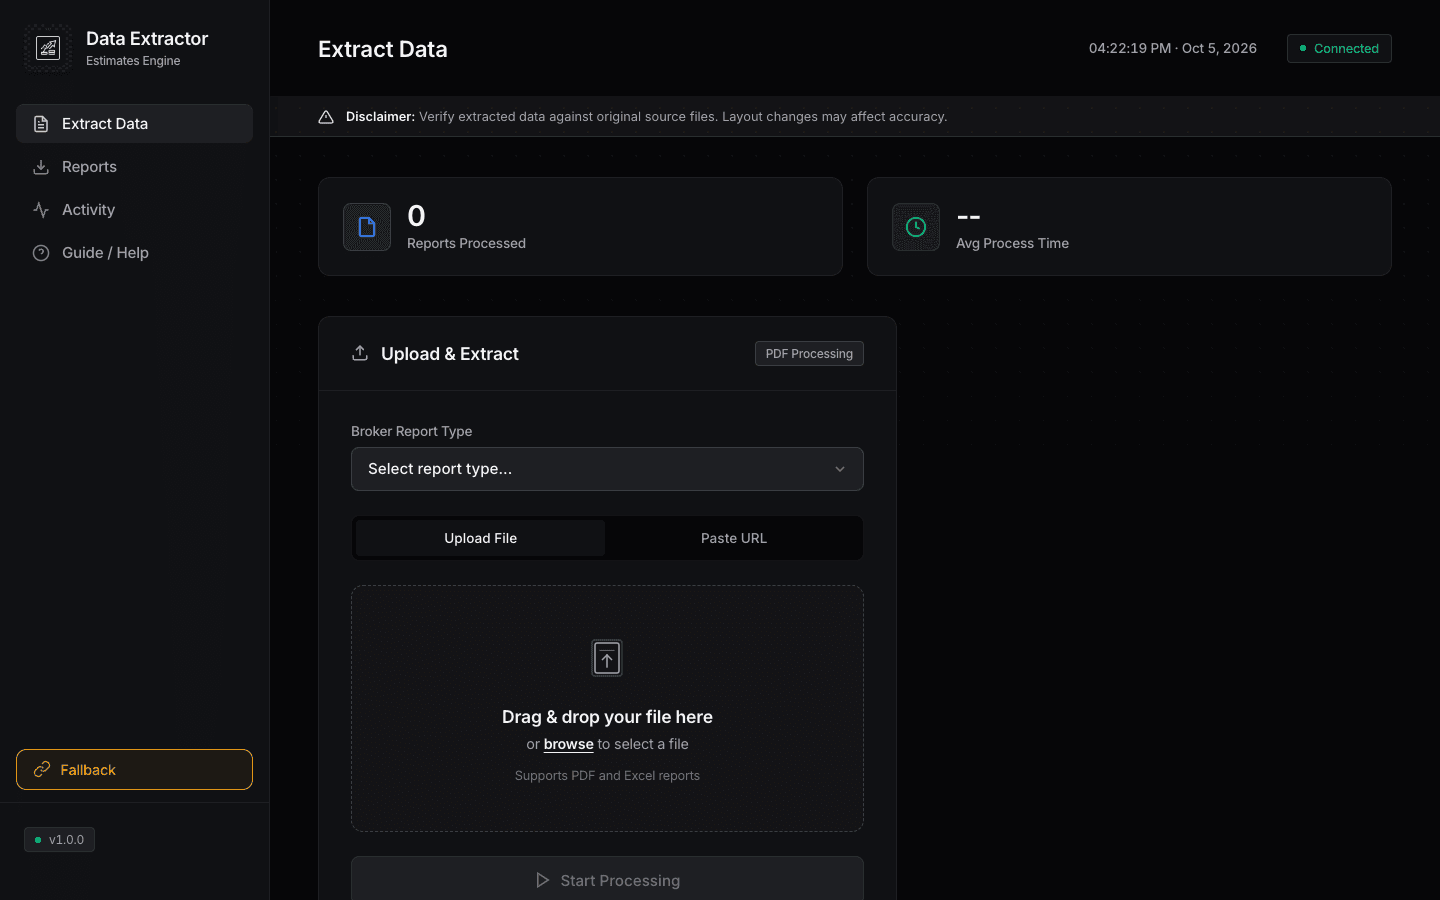
Task: Click the 'Estimates Engine' subtitle
Action: (133, 61)
